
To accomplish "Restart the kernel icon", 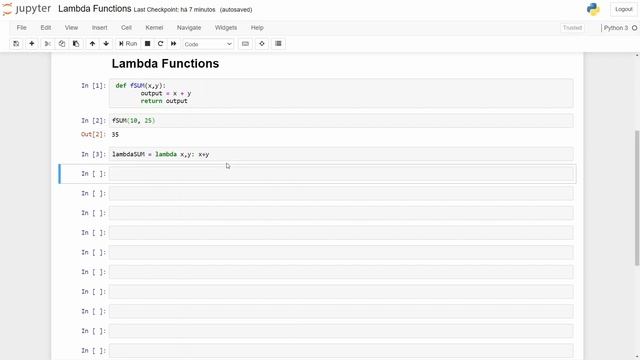I will pos(160,44).
